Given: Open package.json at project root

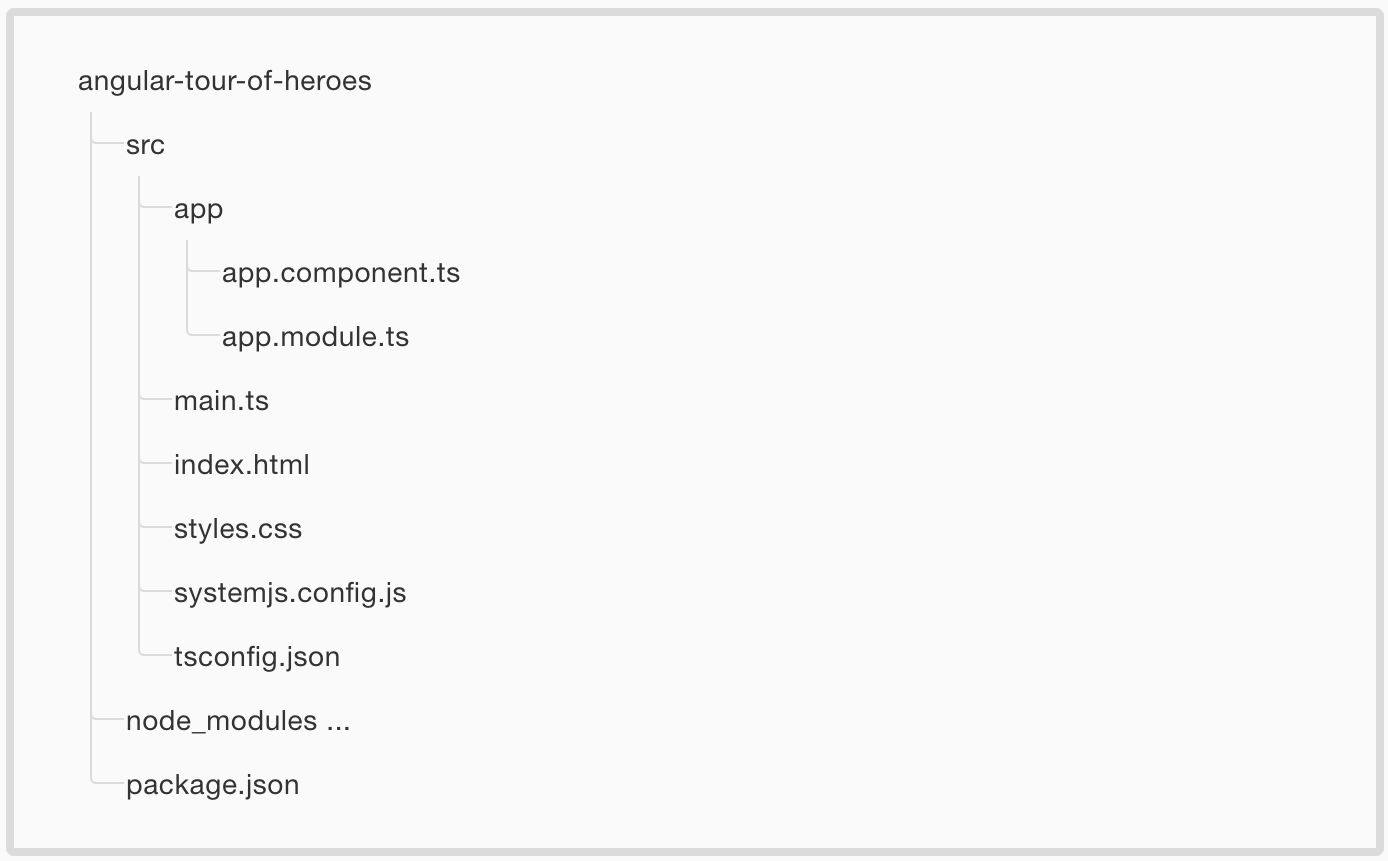Looking at the screenshot, I should (x=213, y=785).
